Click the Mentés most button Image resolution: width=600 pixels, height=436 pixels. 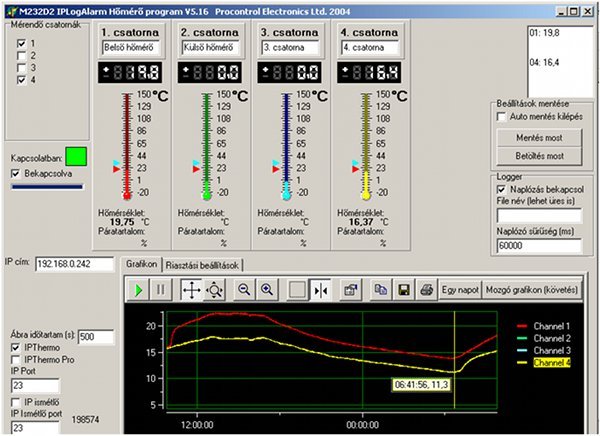coord(539,138)
